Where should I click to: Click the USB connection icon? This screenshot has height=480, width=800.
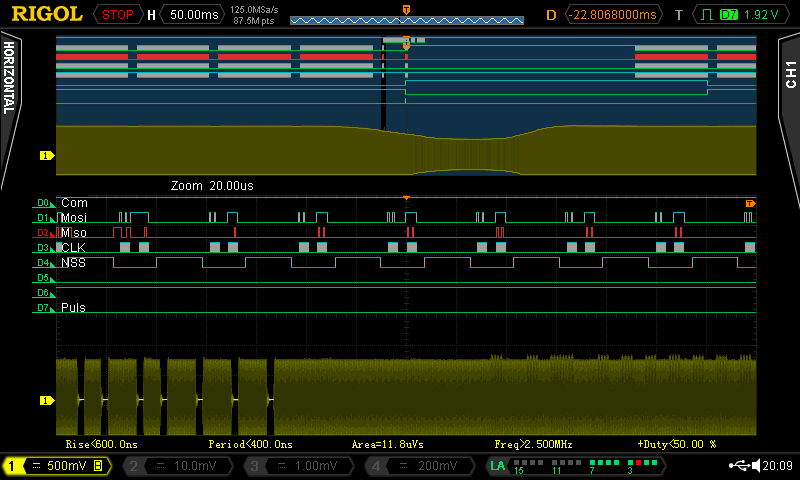tap(741, 465)
